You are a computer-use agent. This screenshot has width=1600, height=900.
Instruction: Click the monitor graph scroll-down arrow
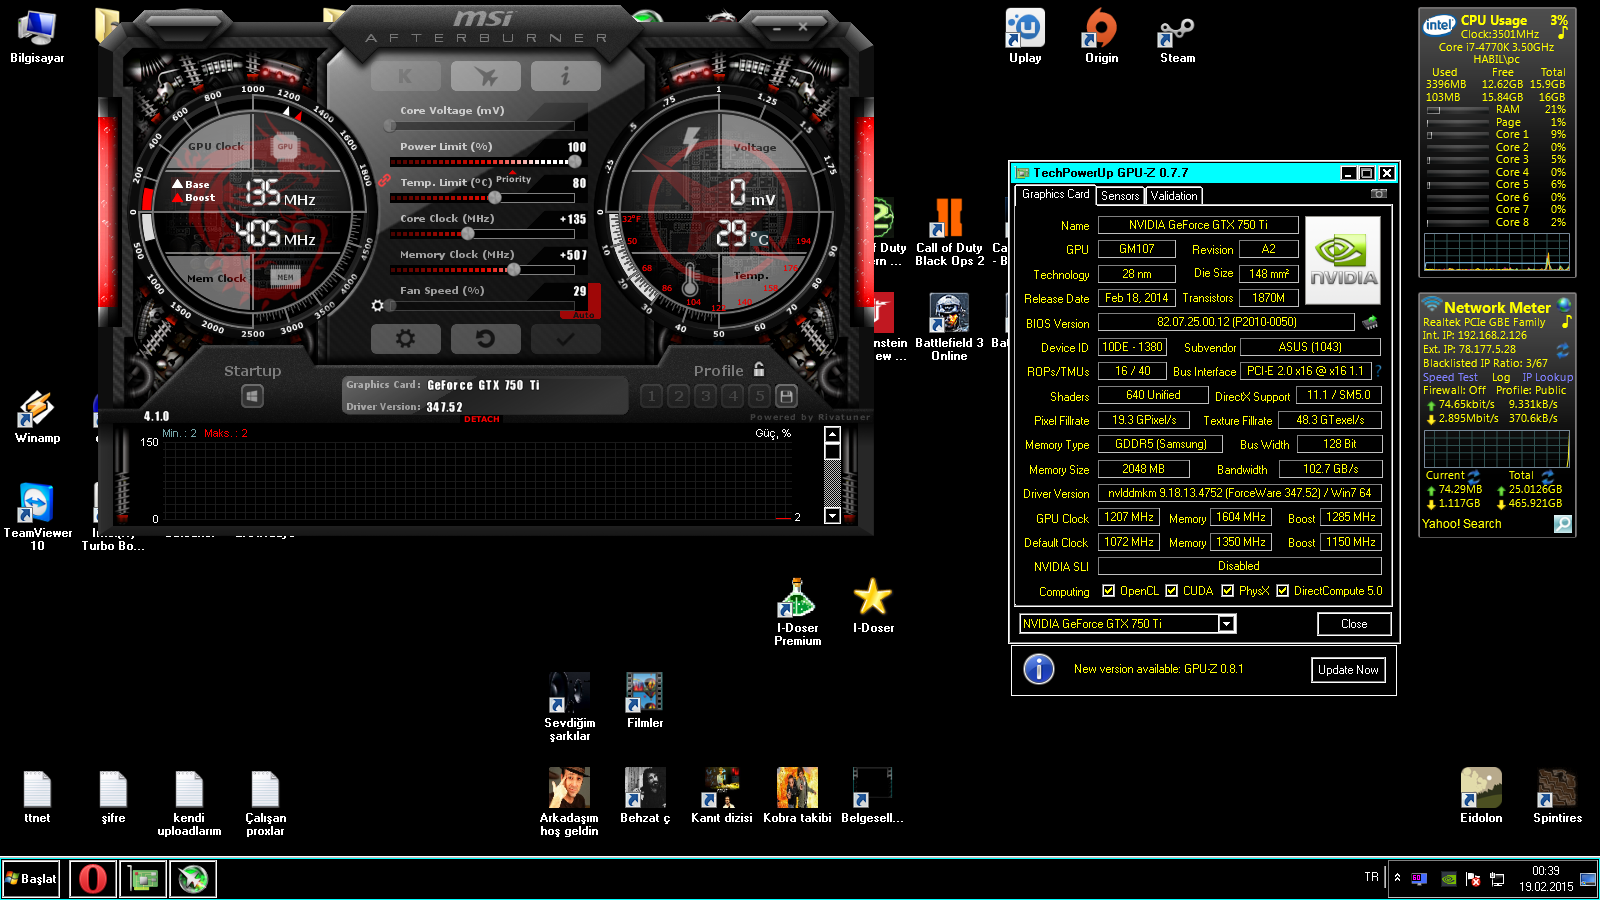(x=832, y=516)
